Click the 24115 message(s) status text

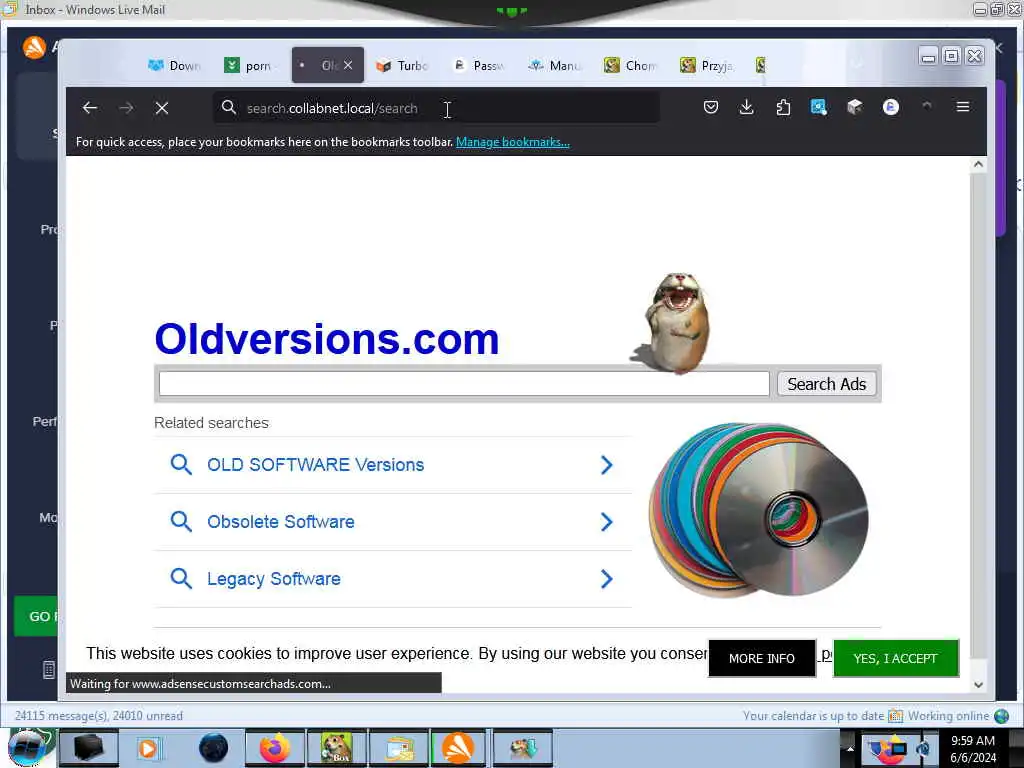tap(99, 716)
